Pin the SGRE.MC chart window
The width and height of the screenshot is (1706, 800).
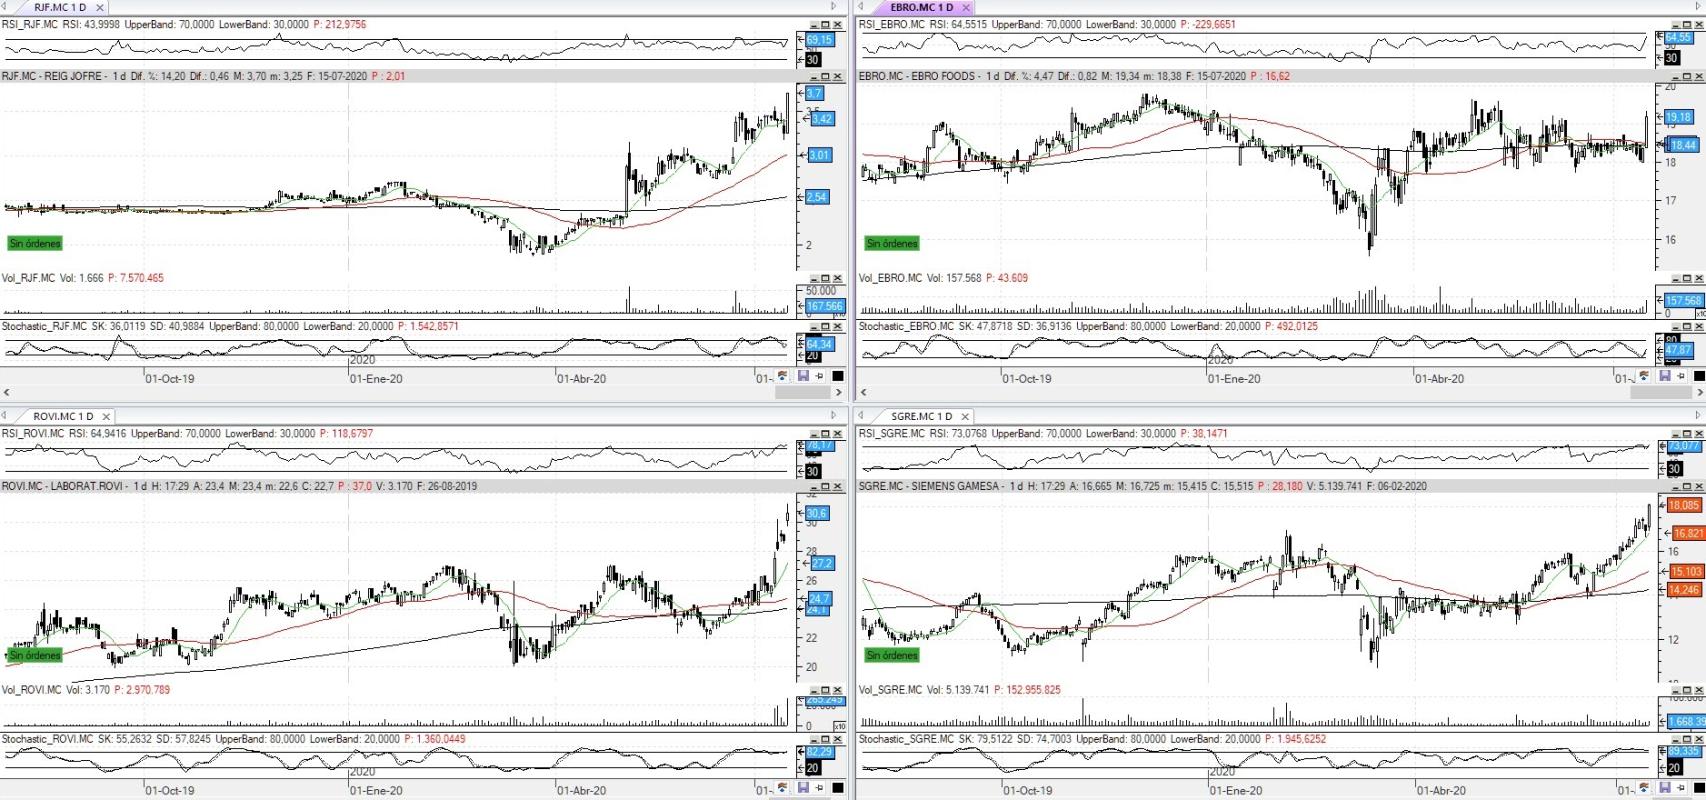[x=1681, y=788]
